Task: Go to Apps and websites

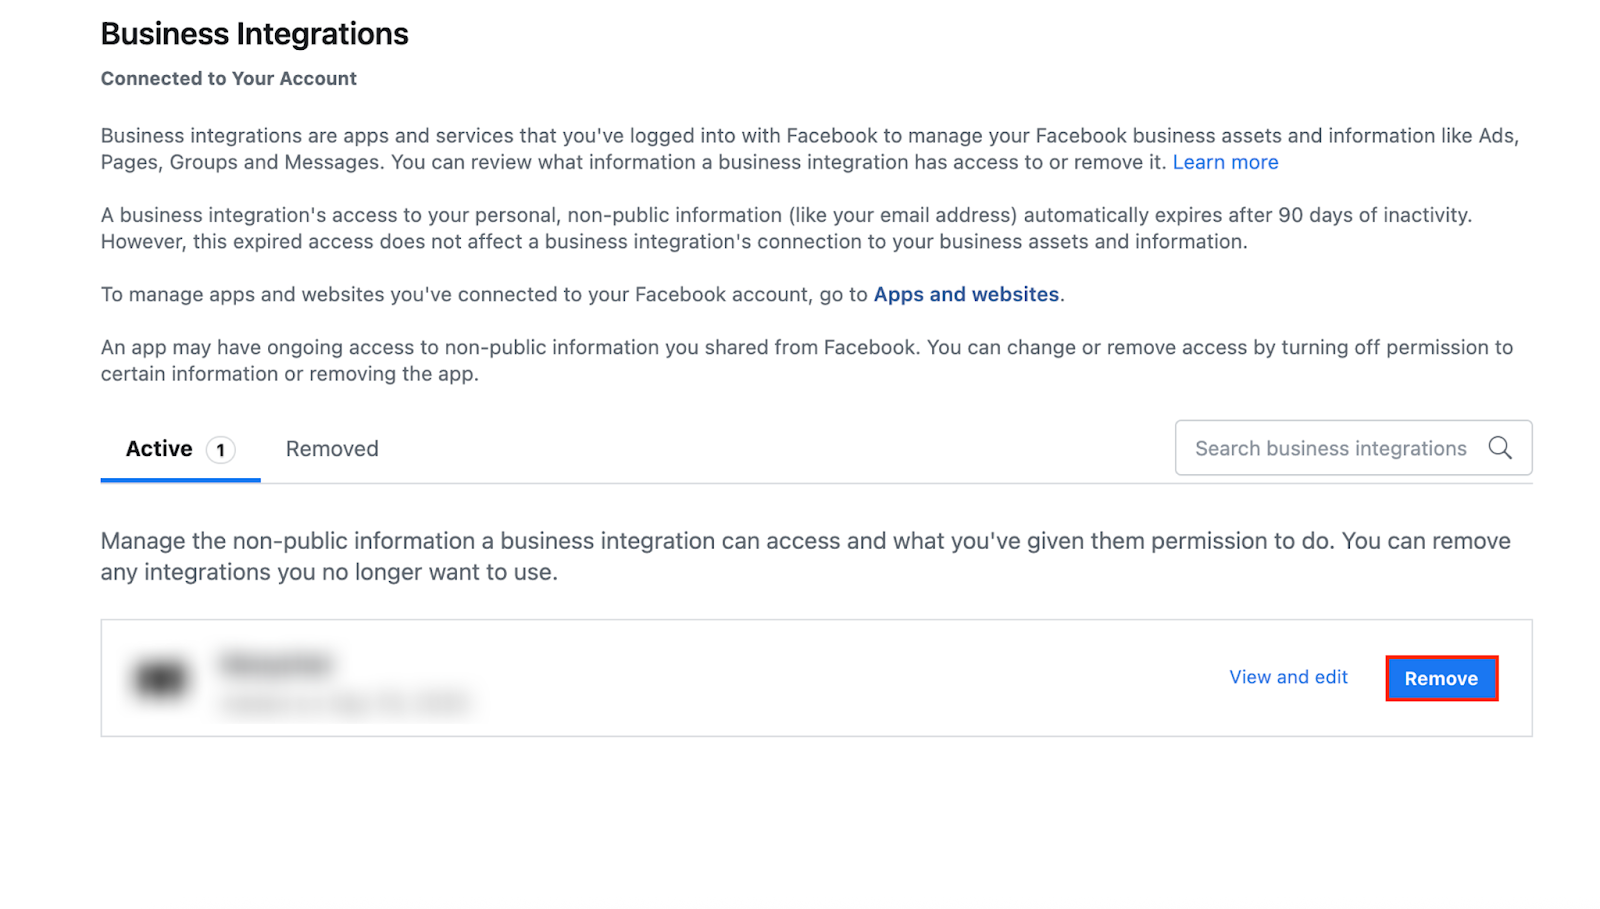Action: 965,294
